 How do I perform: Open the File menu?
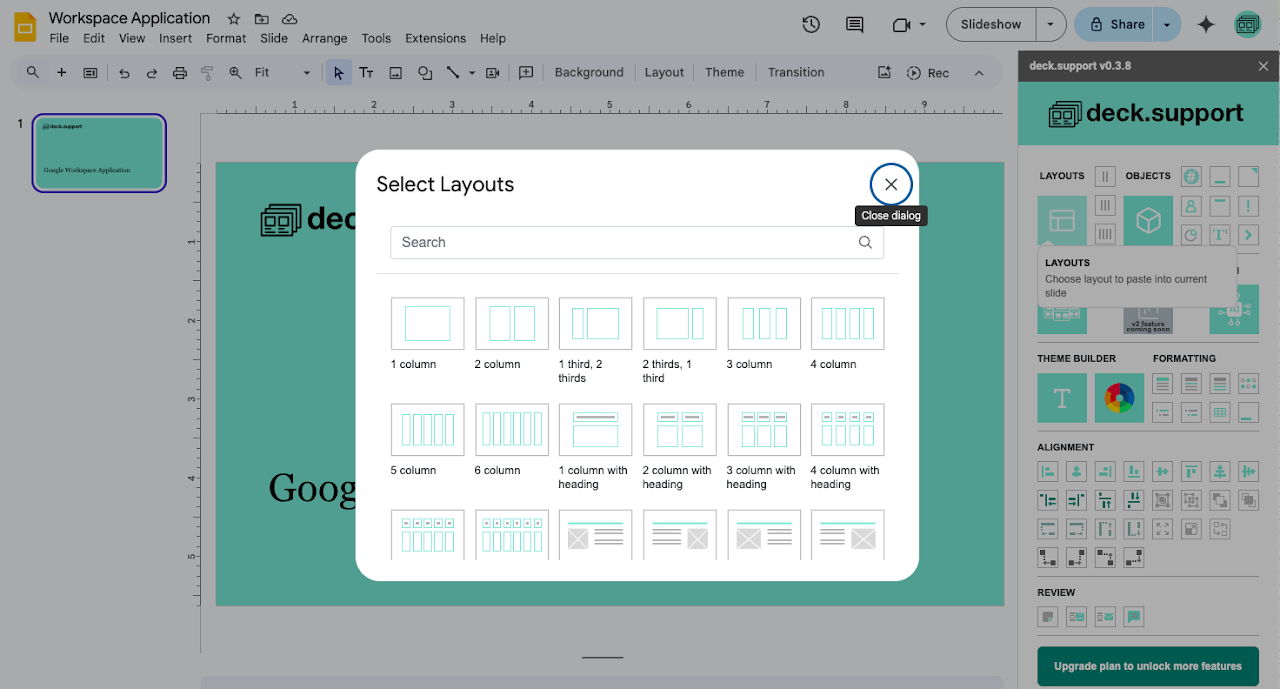(59, 38)
